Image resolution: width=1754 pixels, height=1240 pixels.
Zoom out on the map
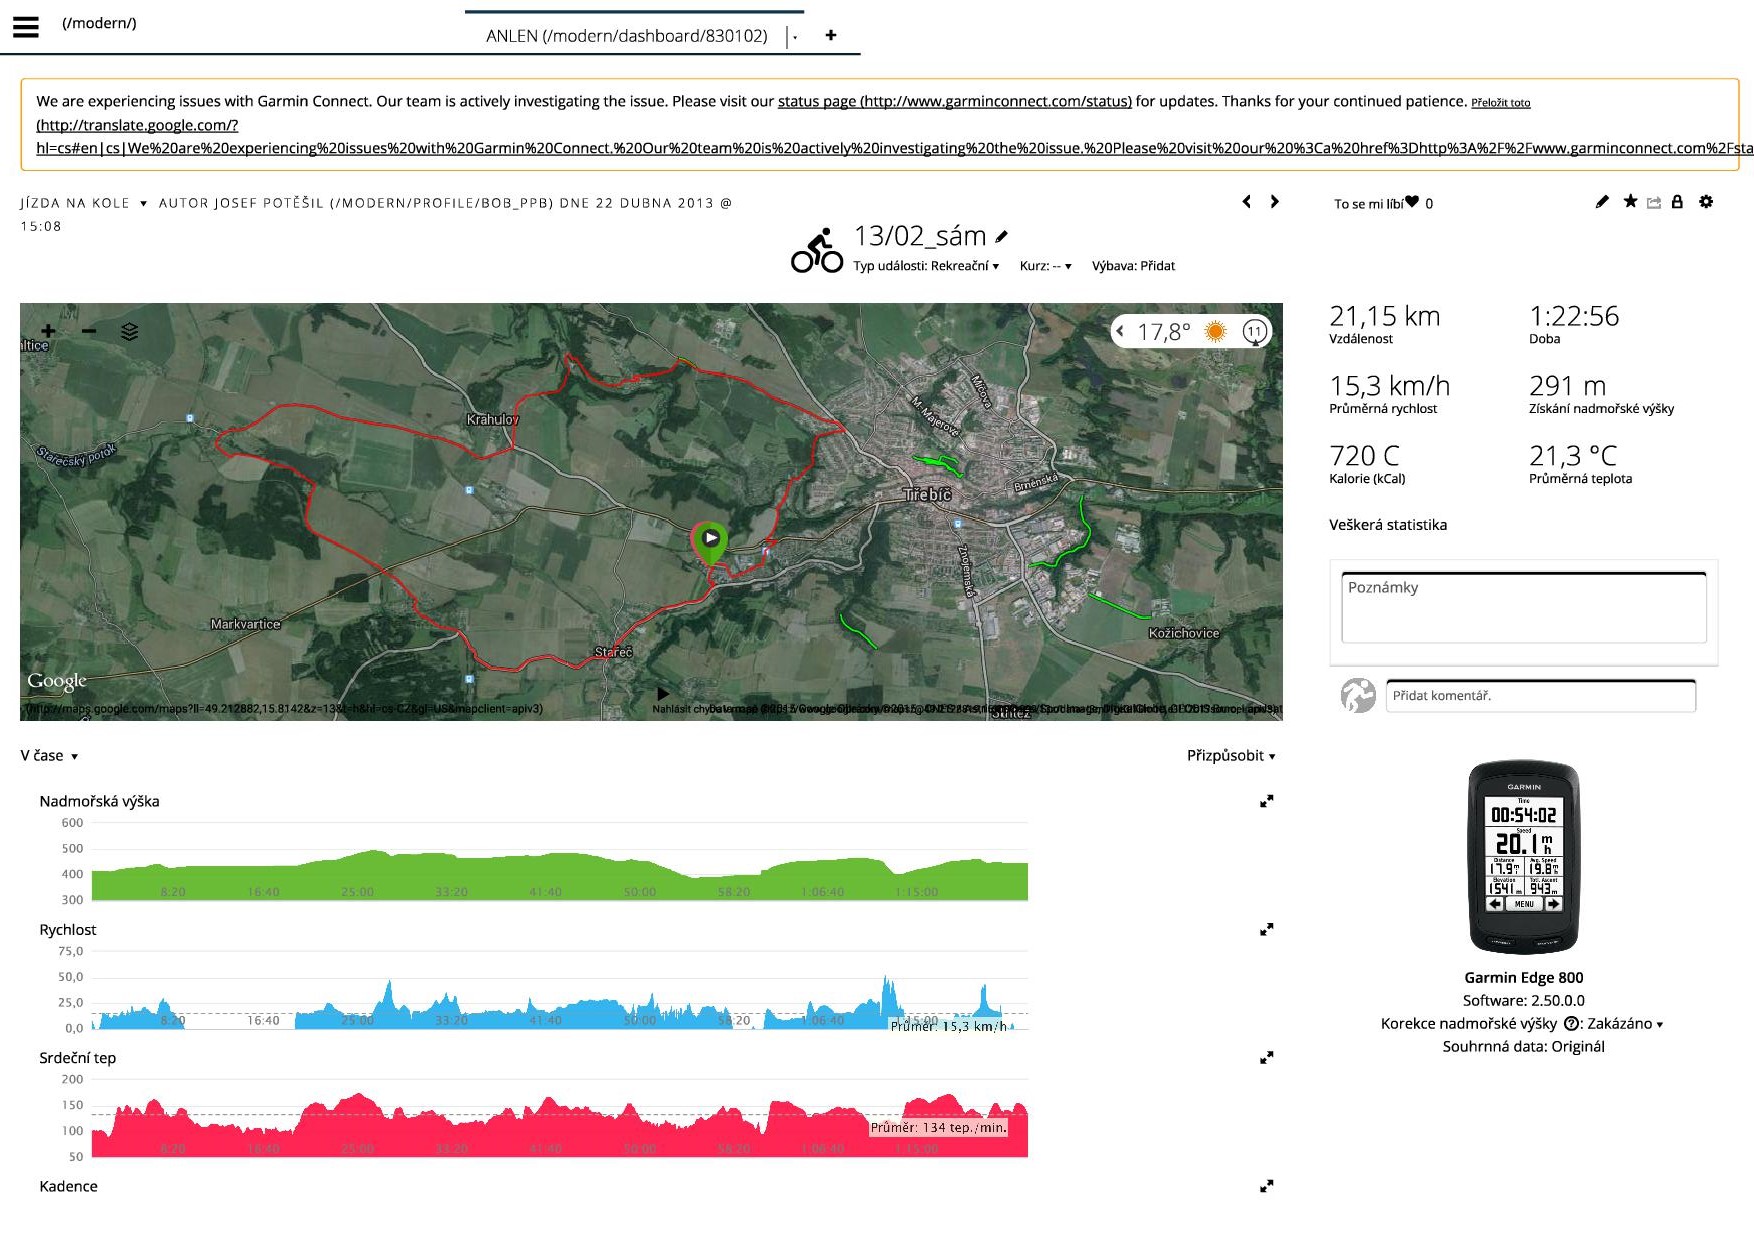pyautogui.click(x=89, y=331)
